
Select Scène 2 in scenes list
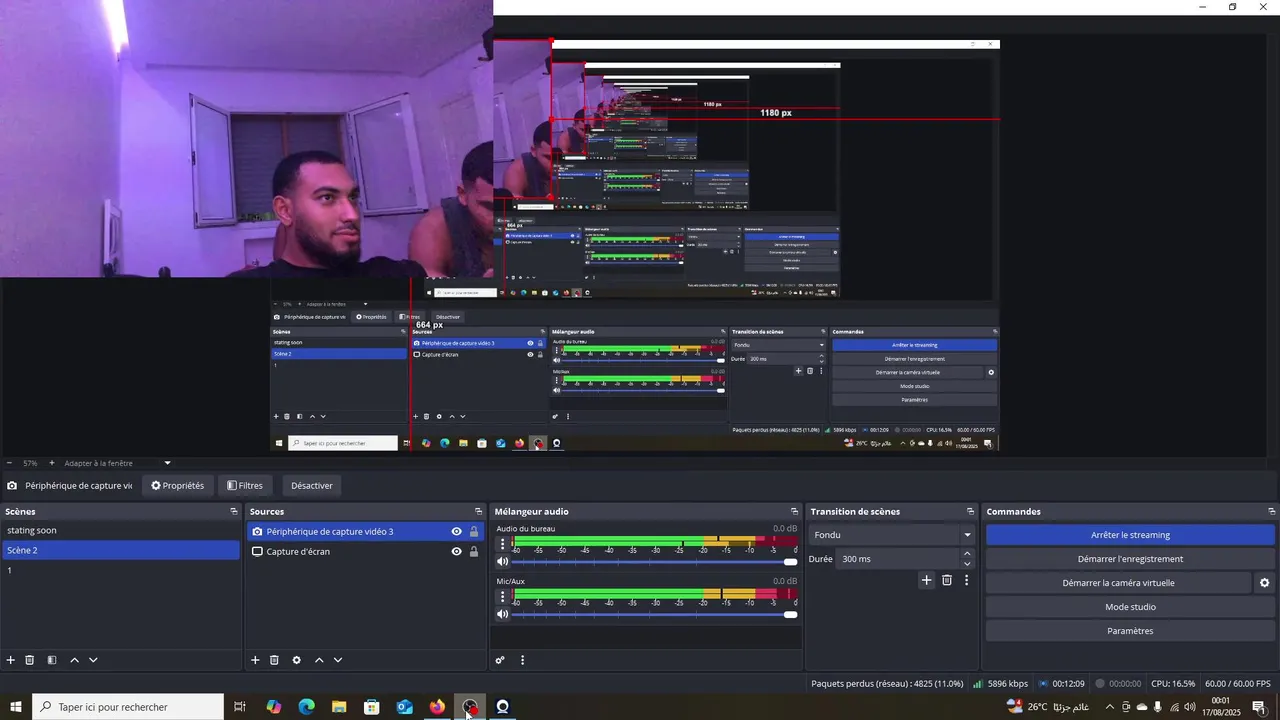[120, 550]
